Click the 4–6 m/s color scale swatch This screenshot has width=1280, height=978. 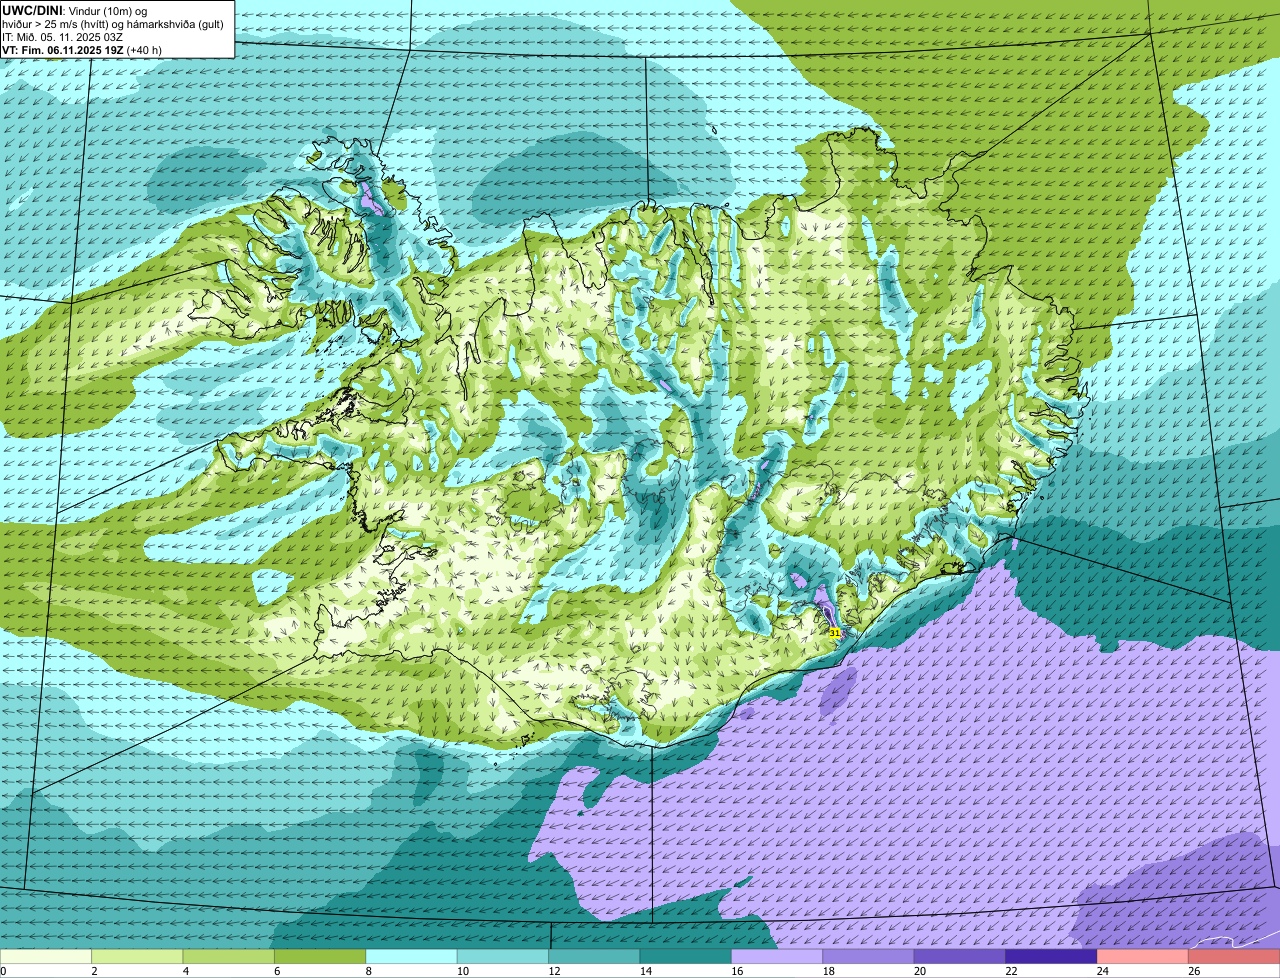(229, 956)
